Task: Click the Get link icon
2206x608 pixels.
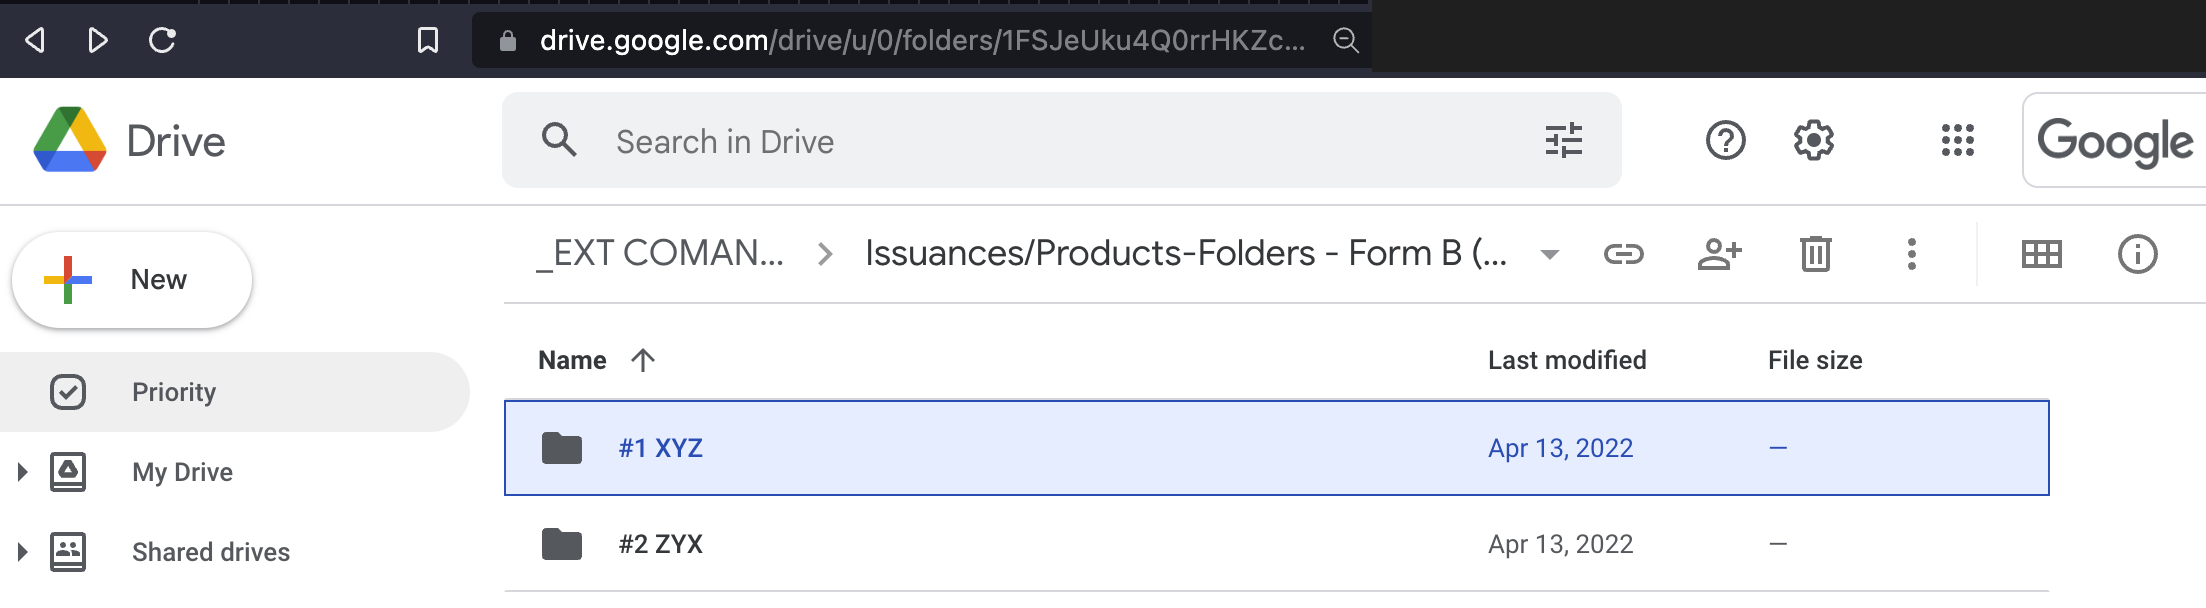Action: point(1623,254)
